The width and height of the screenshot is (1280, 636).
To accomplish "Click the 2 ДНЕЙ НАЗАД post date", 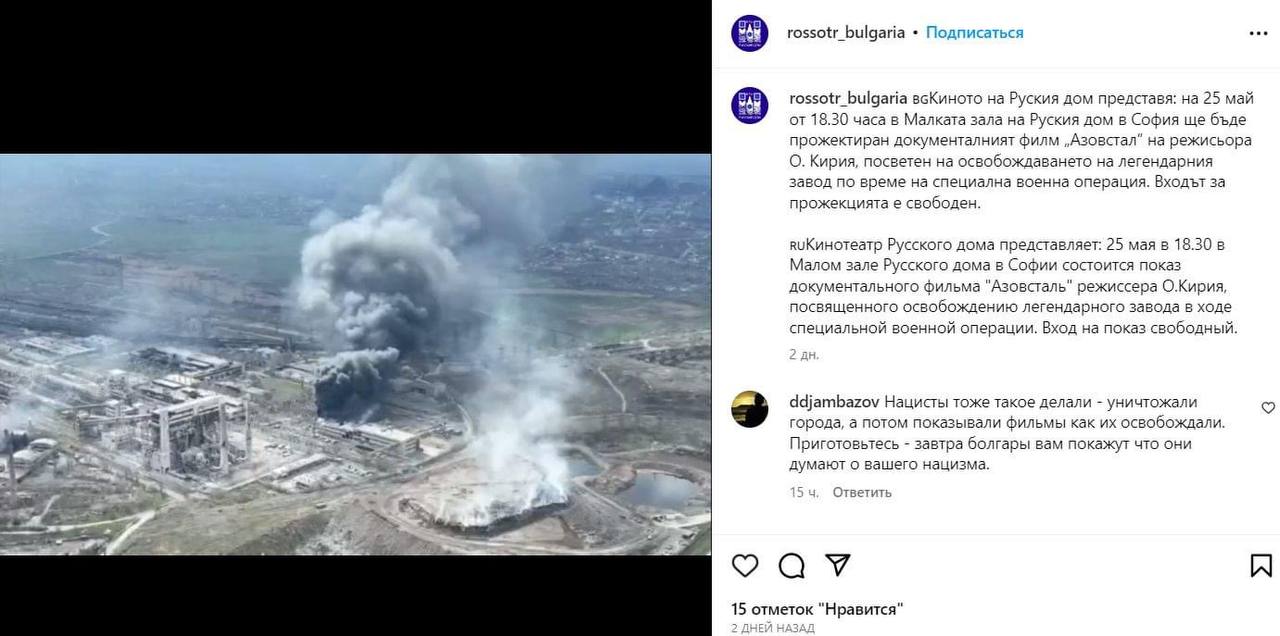I will point(772,628).
